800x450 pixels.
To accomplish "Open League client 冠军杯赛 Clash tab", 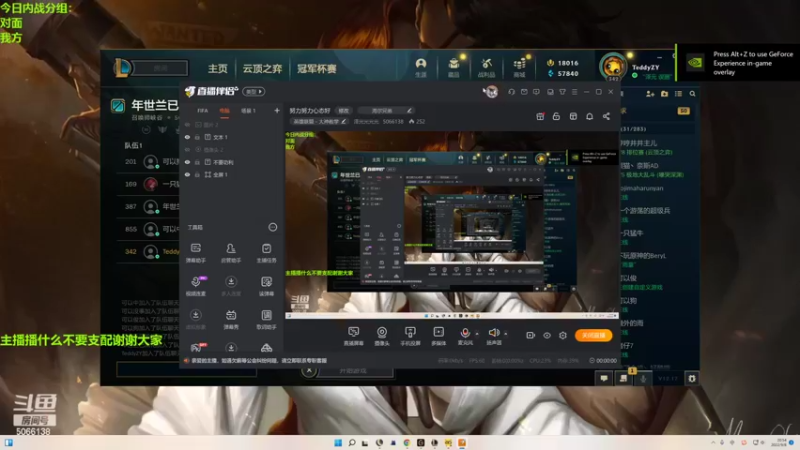I will pos(317,68).
